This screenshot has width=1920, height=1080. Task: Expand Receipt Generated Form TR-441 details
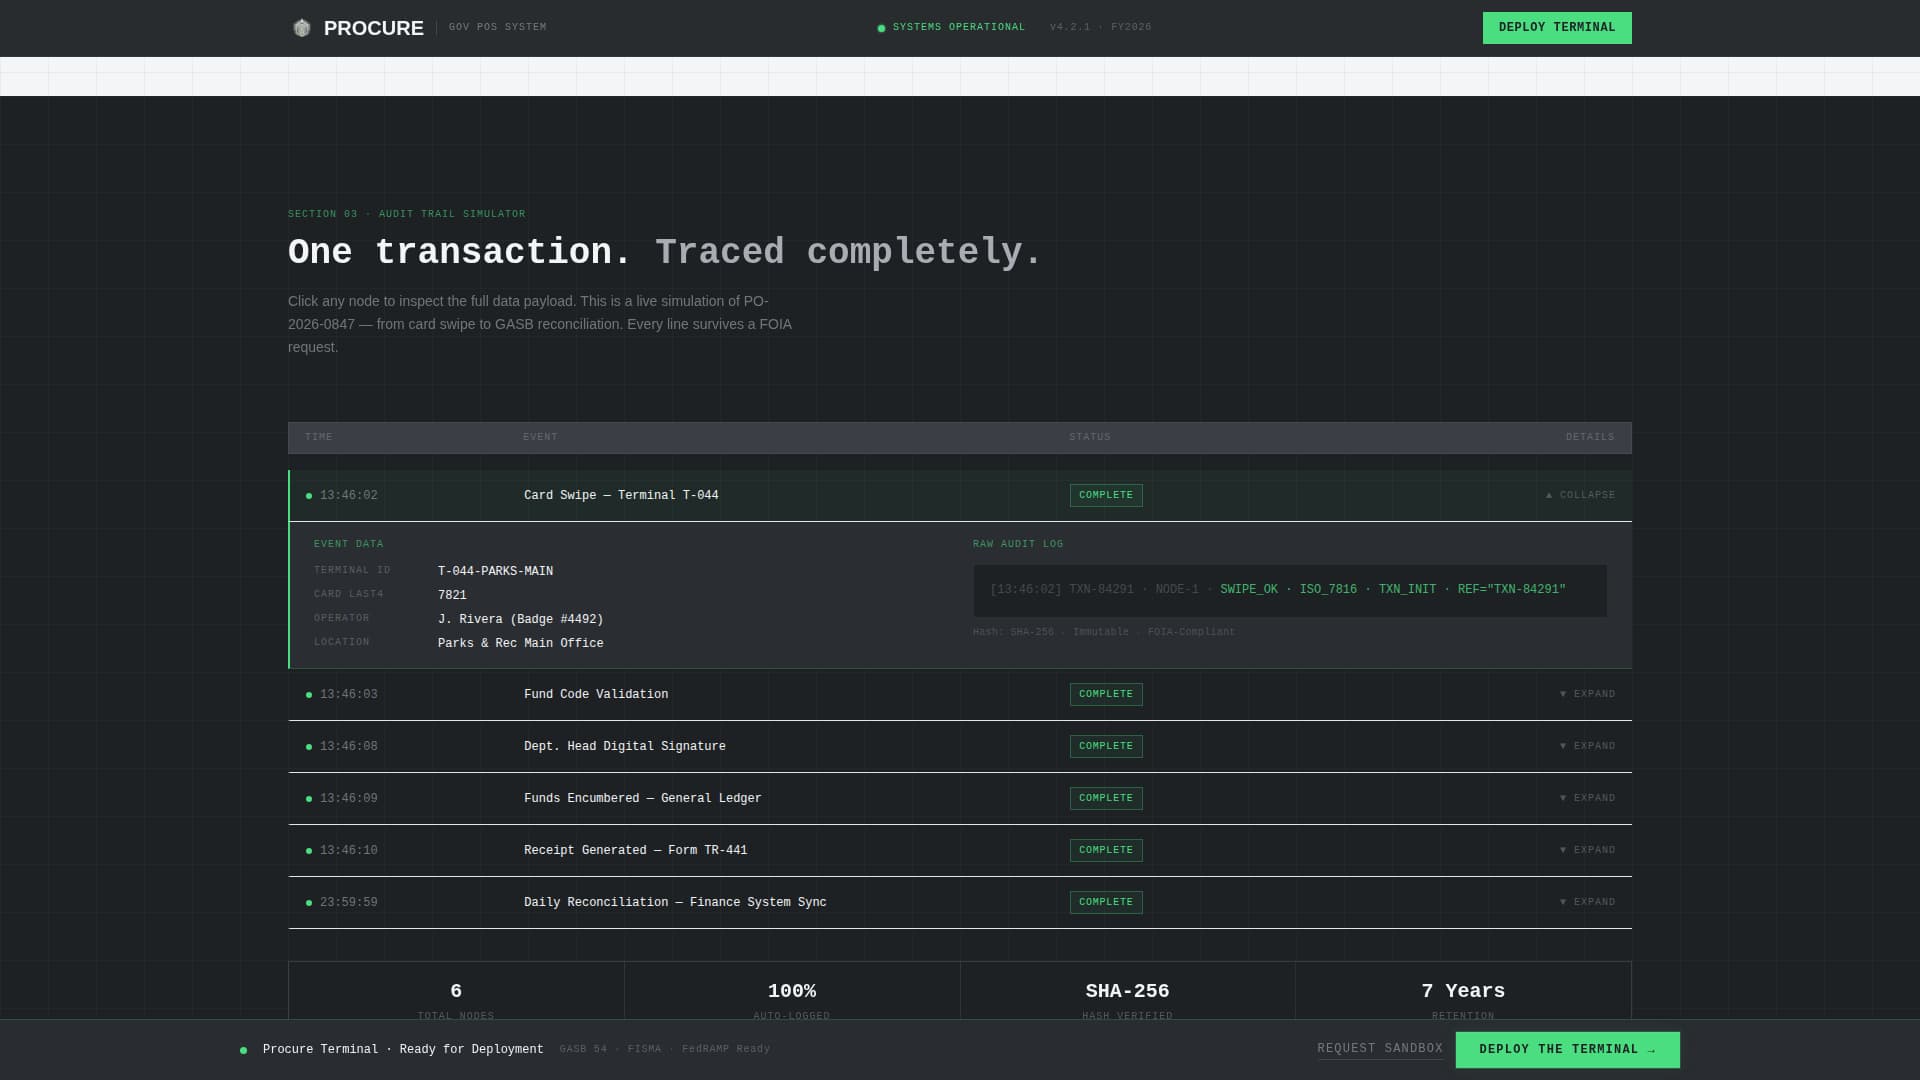tap(1587, 850)
